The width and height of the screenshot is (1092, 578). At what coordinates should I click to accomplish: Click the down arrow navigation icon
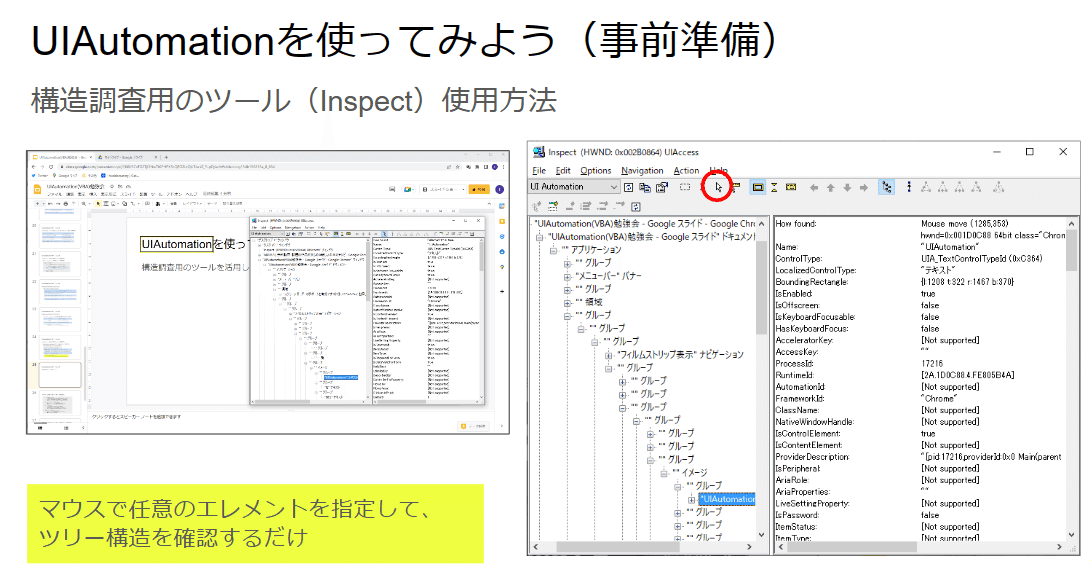pos(847,187)
